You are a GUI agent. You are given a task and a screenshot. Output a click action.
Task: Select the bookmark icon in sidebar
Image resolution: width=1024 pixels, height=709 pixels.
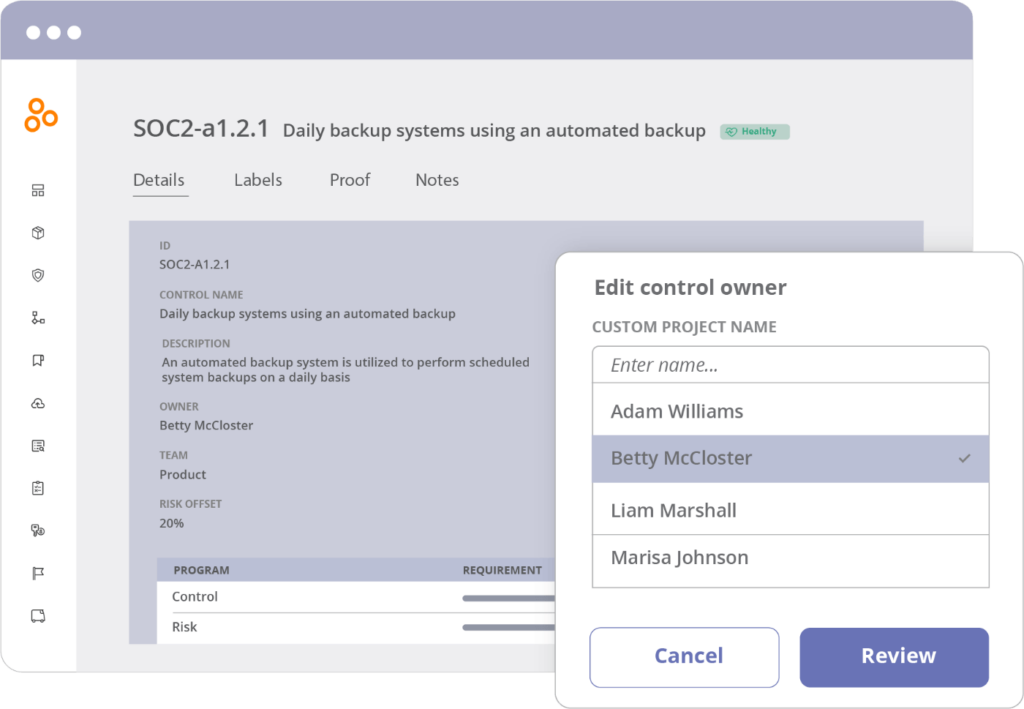[38, 361]
